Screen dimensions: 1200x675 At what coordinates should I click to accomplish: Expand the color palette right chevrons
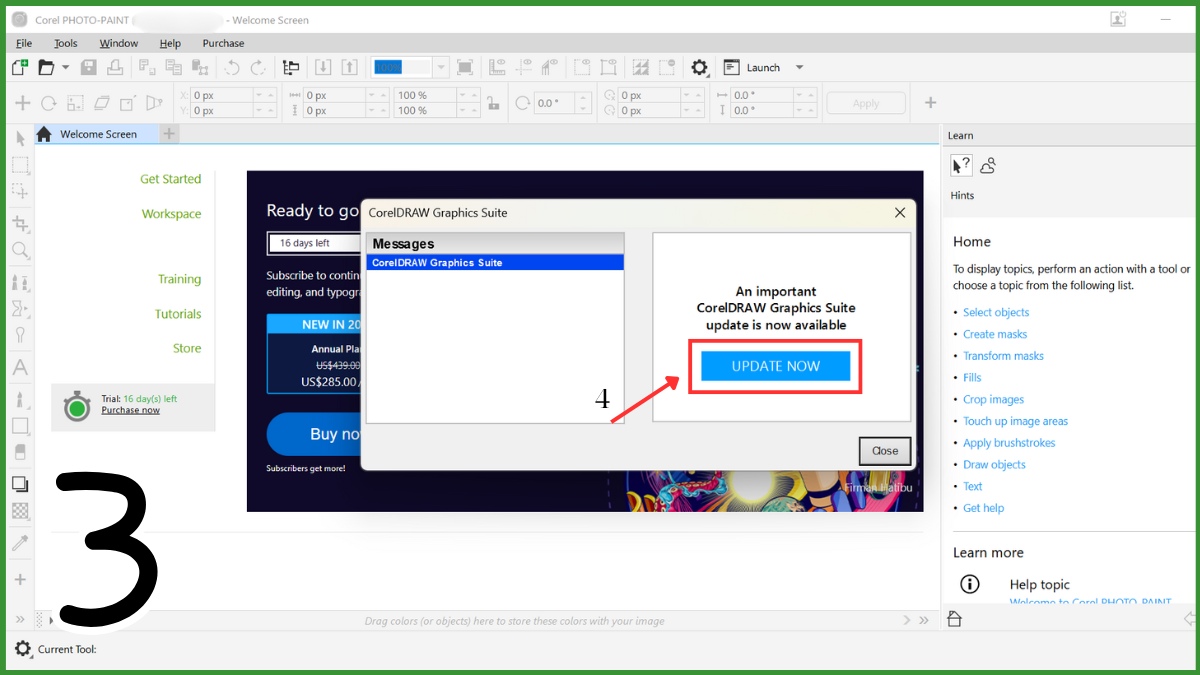pyautogui.click(x=924, y=620)
